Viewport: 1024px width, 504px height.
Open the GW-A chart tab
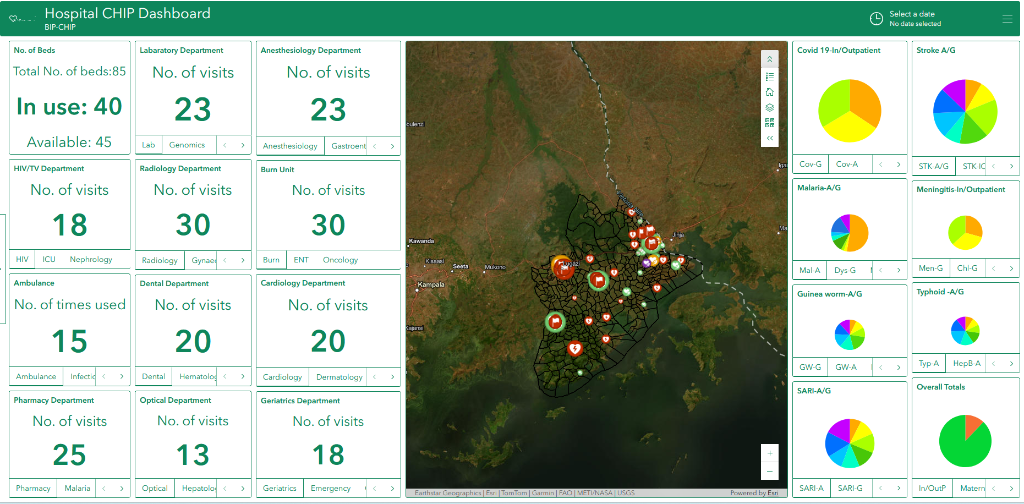[x=846, y=368]
